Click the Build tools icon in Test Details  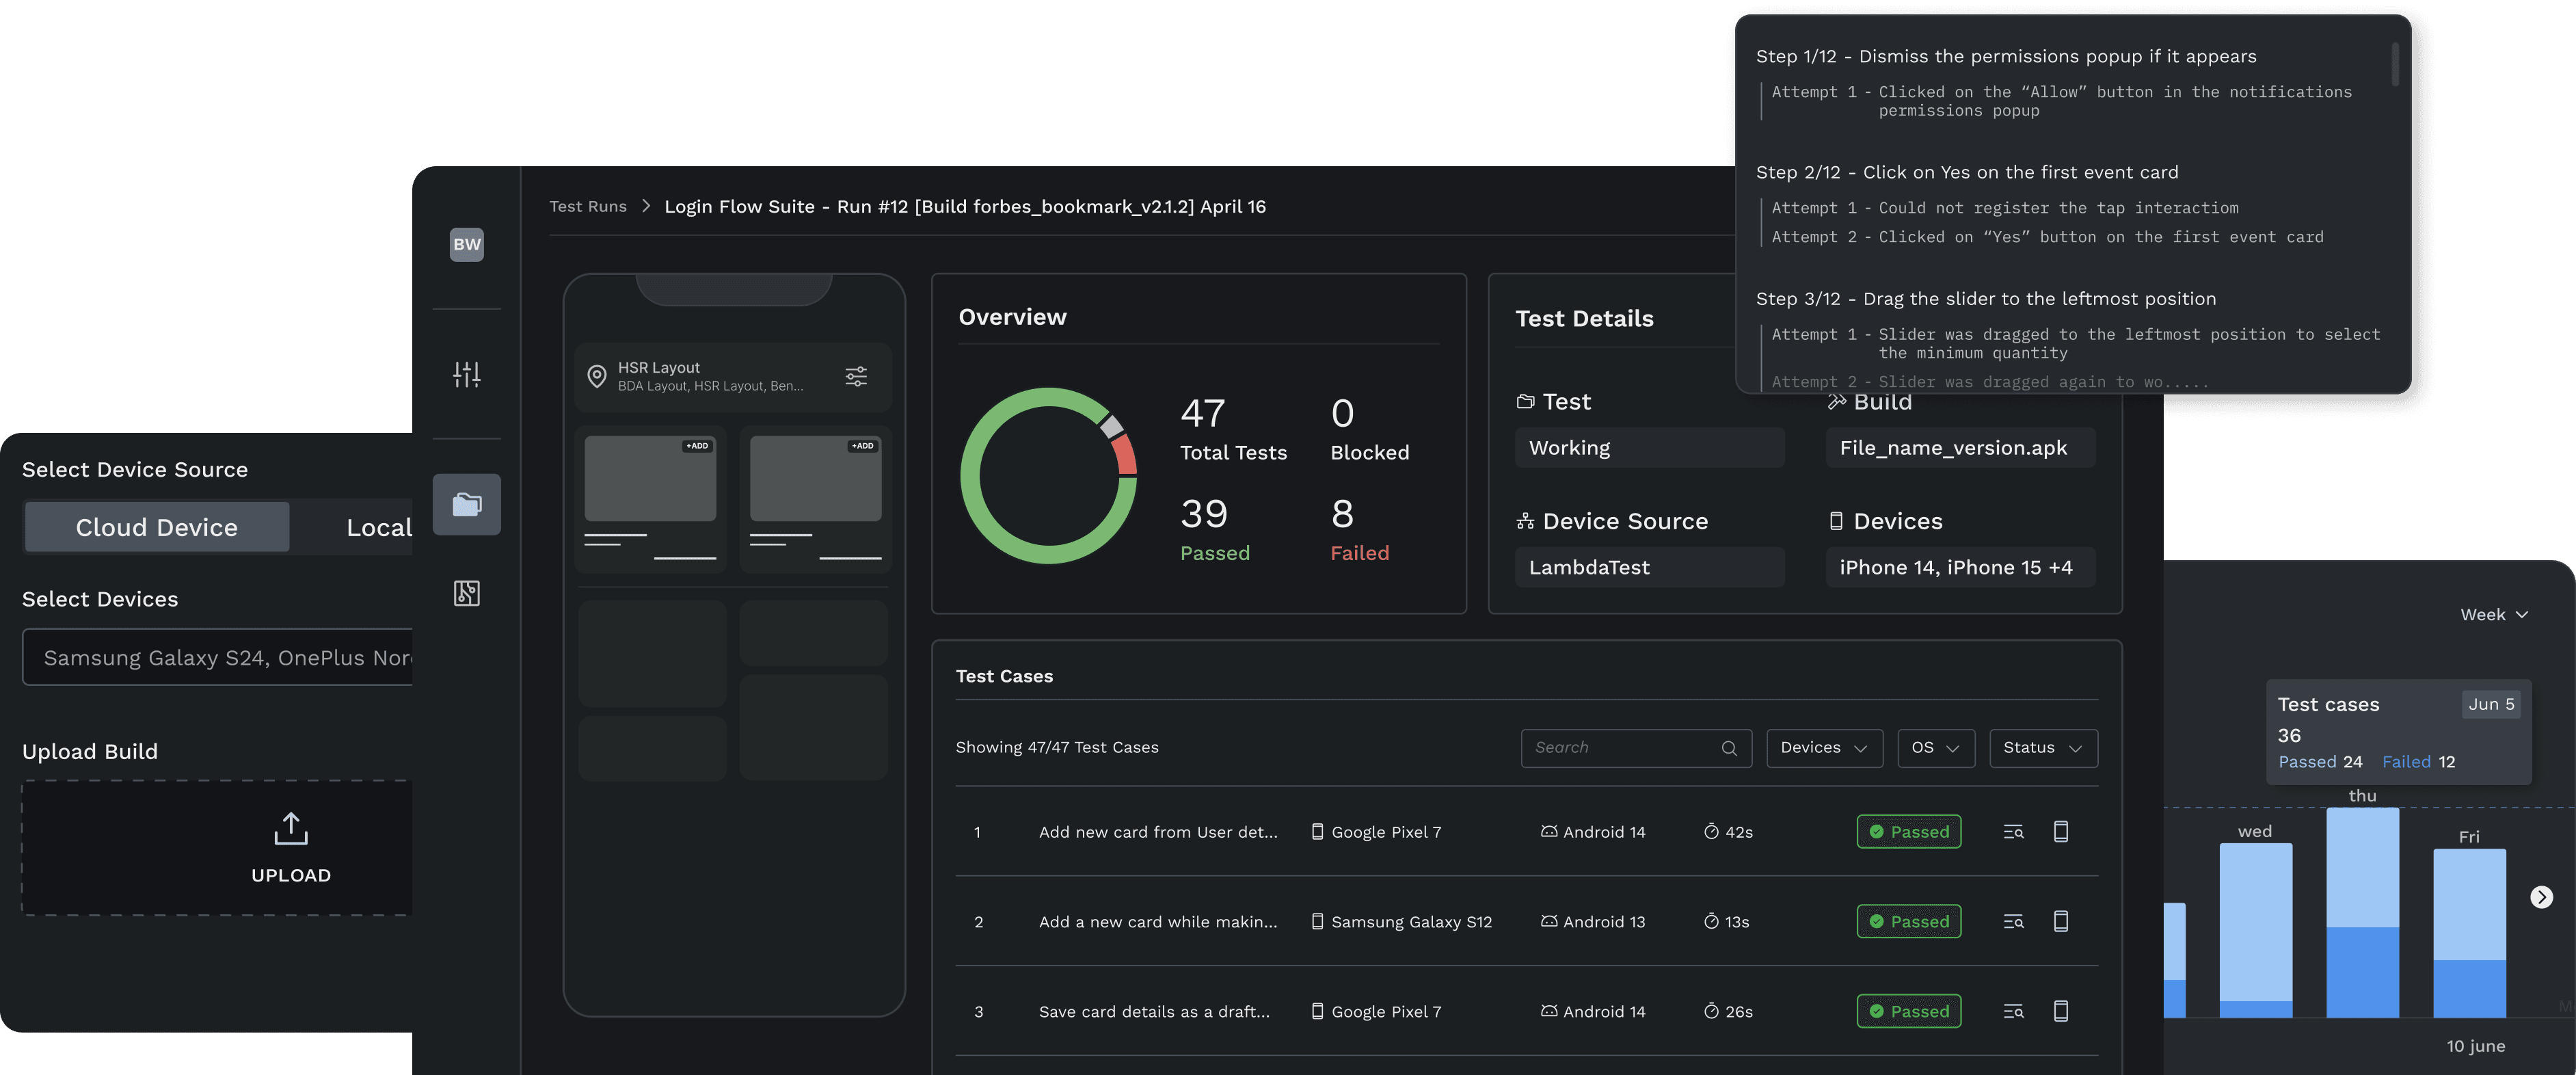tap(1836, 402)
